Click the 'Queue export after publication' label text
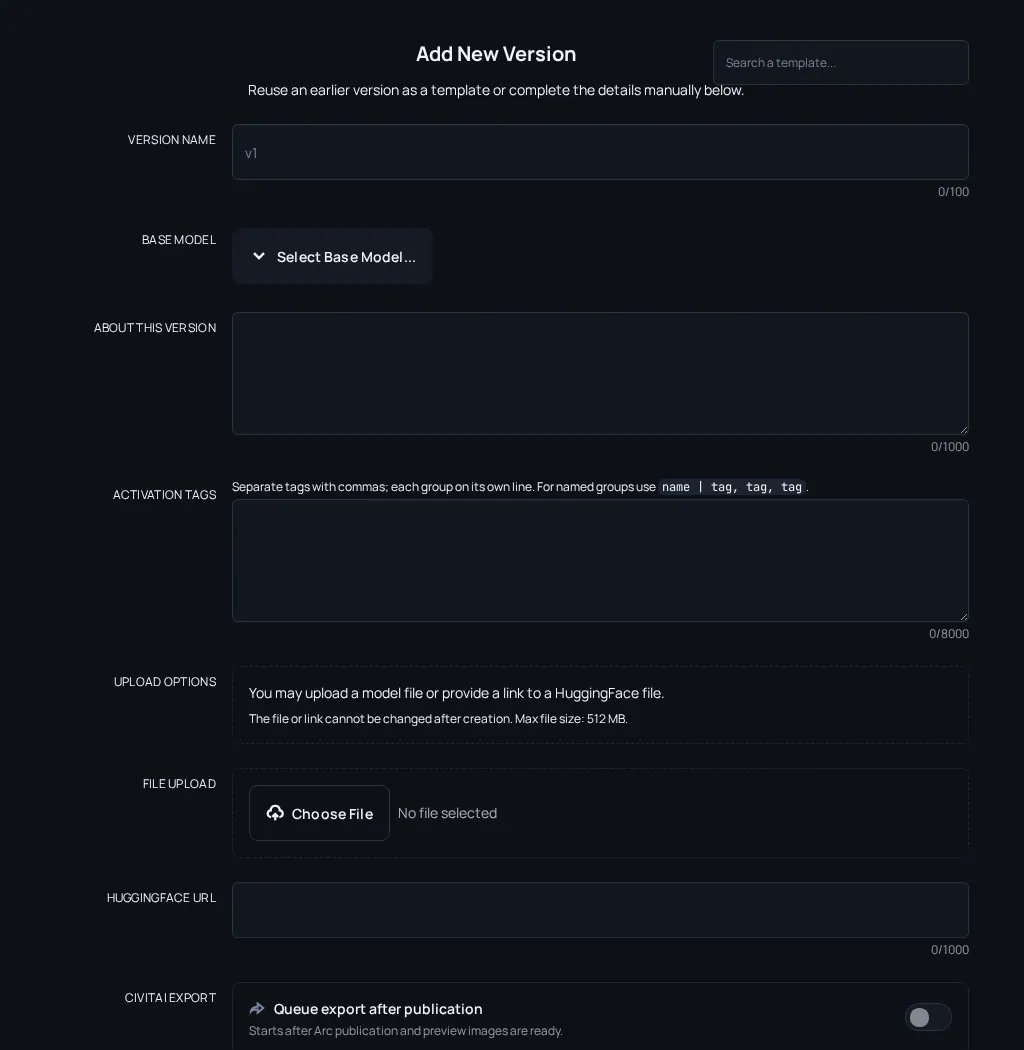 (378, 1008)
